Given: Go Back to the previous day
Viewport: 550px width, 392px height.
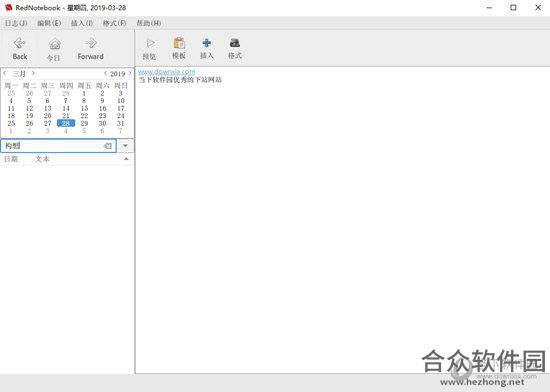Looking at the screenshot, I should 20,49.
